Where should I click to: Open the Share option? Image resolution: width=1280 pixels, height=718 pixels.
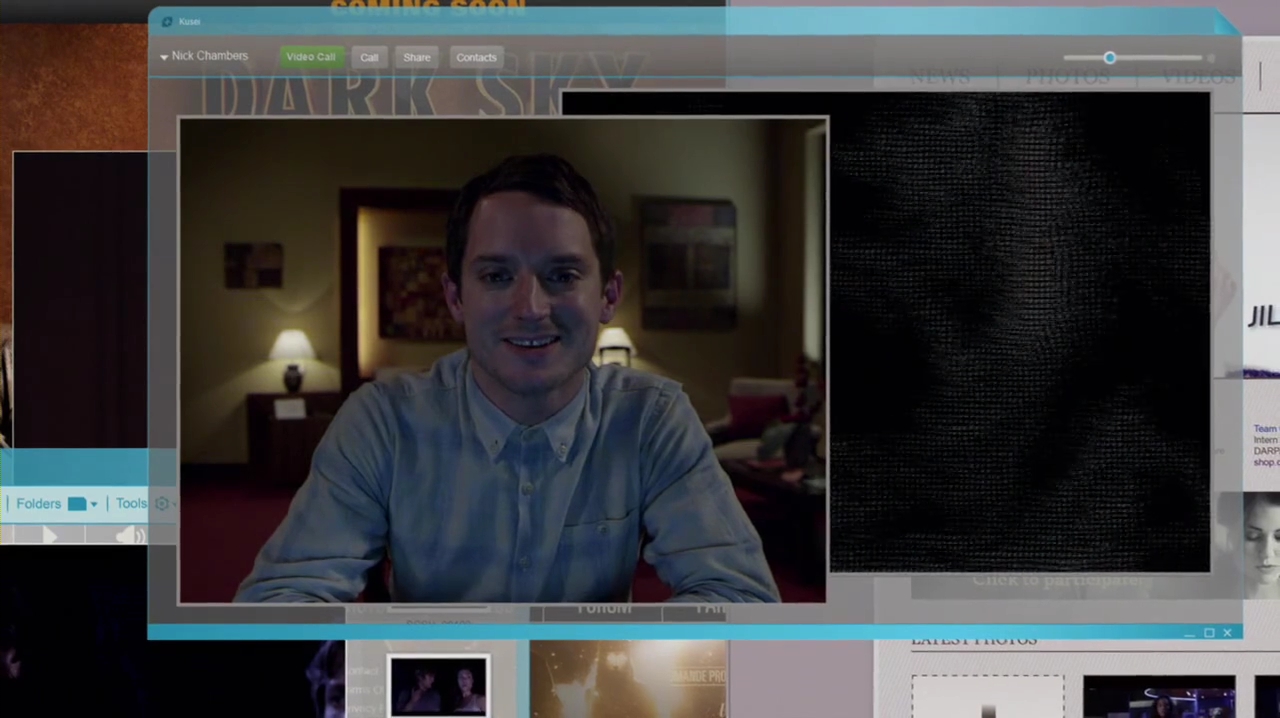click(x=417, y=57)
